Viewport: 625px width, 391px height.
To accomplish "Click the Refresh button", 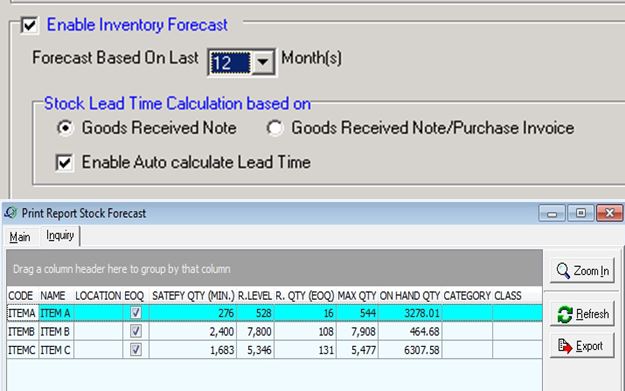I will 582,314.
